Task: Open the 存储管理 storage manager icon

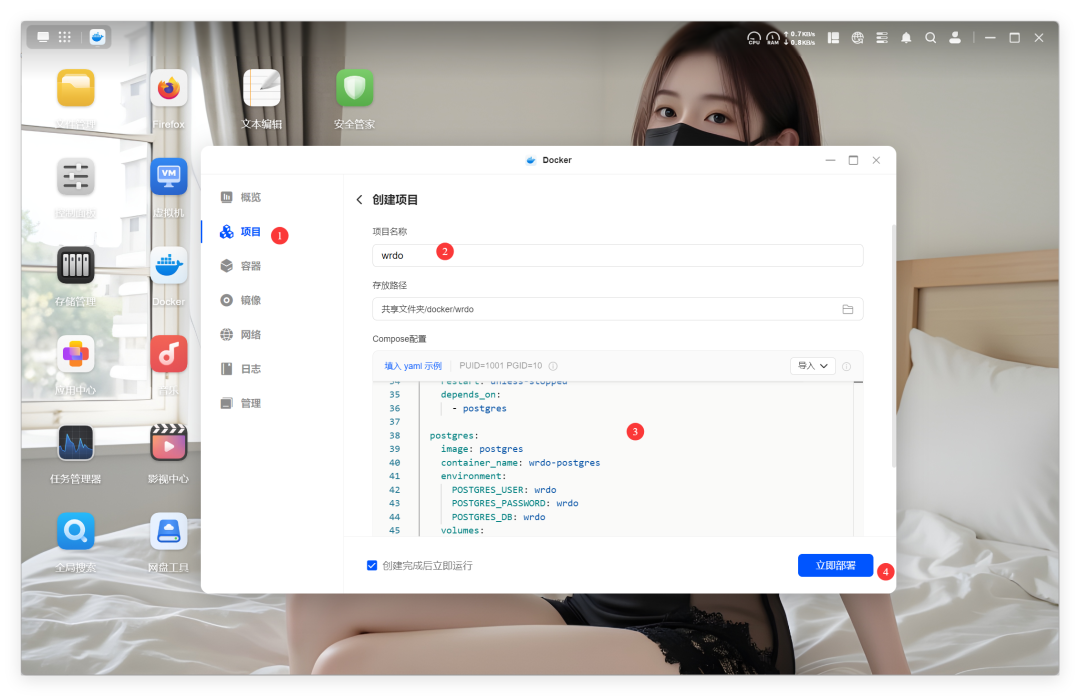Action: point(76,265)
